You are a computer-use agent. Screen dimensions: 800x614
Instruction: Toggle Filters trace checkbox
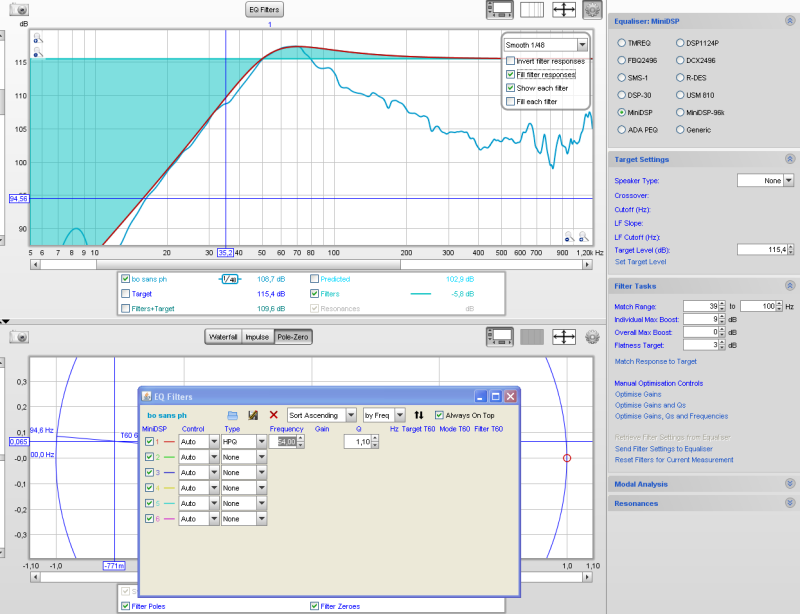point(314,294)
